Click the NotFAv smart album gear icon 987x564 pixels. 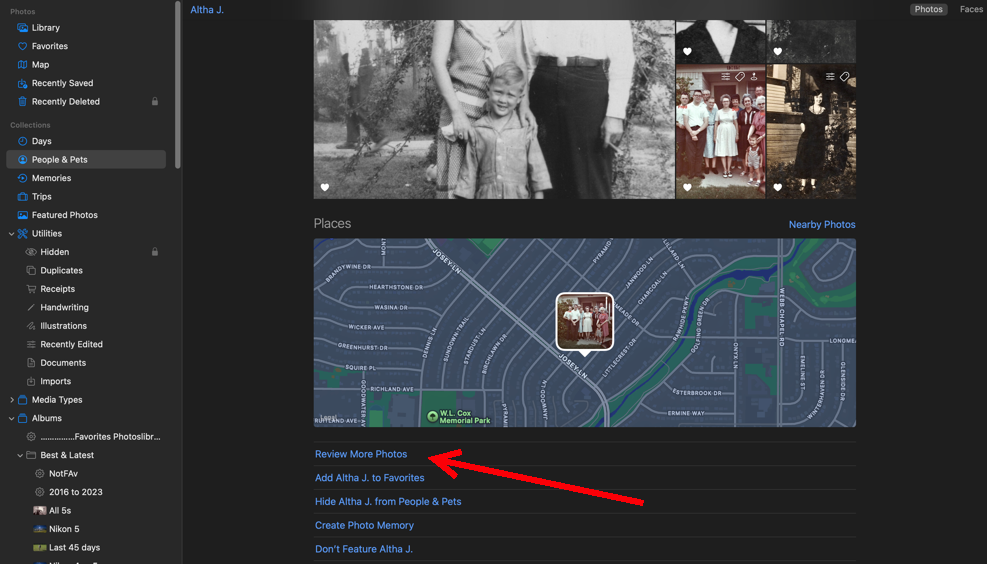(x=40, y=473)
